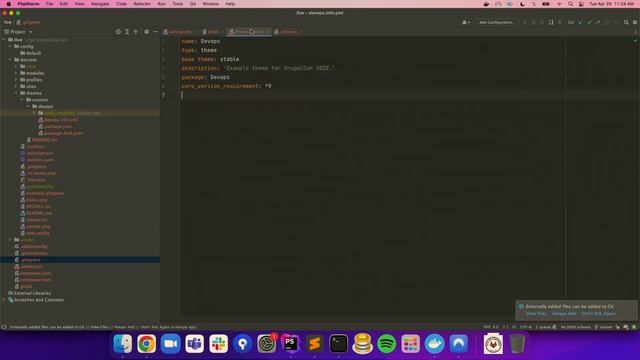The height and width of the screenshot is (360, 640).
Task: Click the Collapse All icon in Project panel
Action: point(136,31)
